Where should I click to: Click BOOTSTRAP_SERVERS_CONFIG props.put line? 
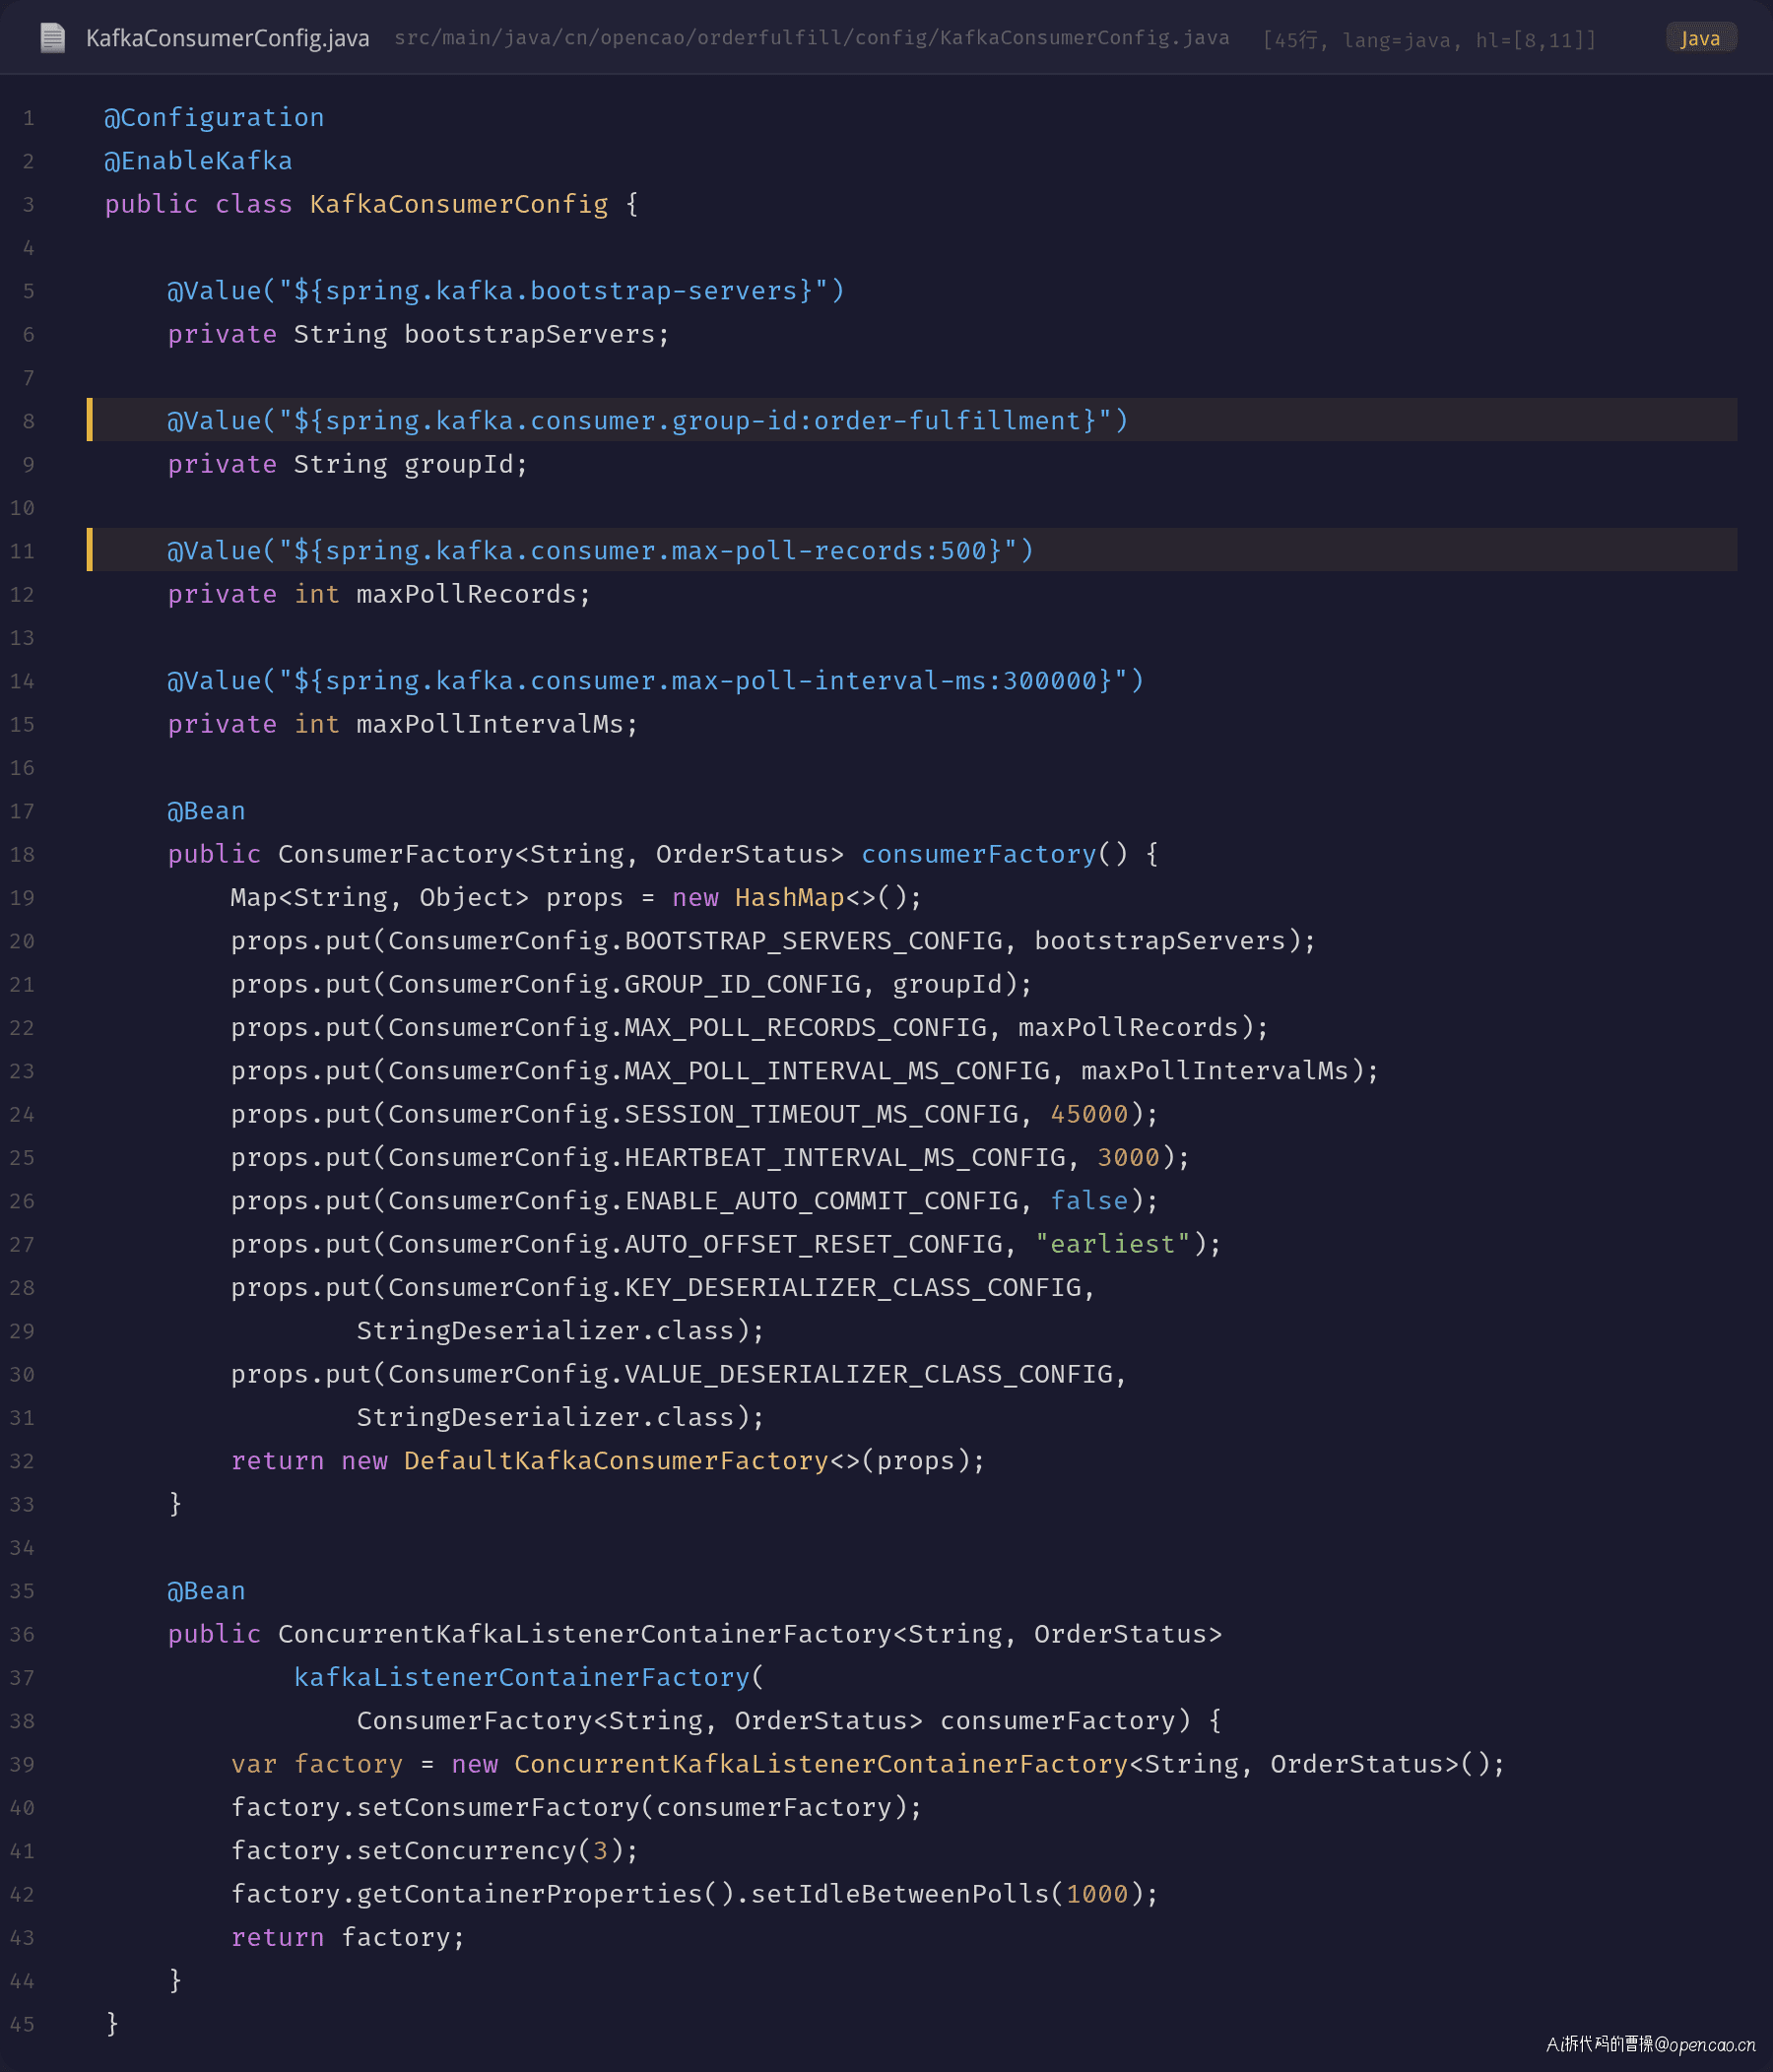773,941
